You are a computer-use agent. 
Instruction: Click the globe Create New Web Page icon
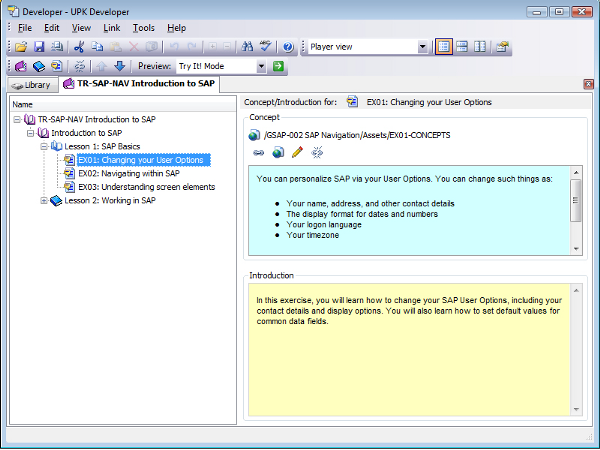[278, 153]
